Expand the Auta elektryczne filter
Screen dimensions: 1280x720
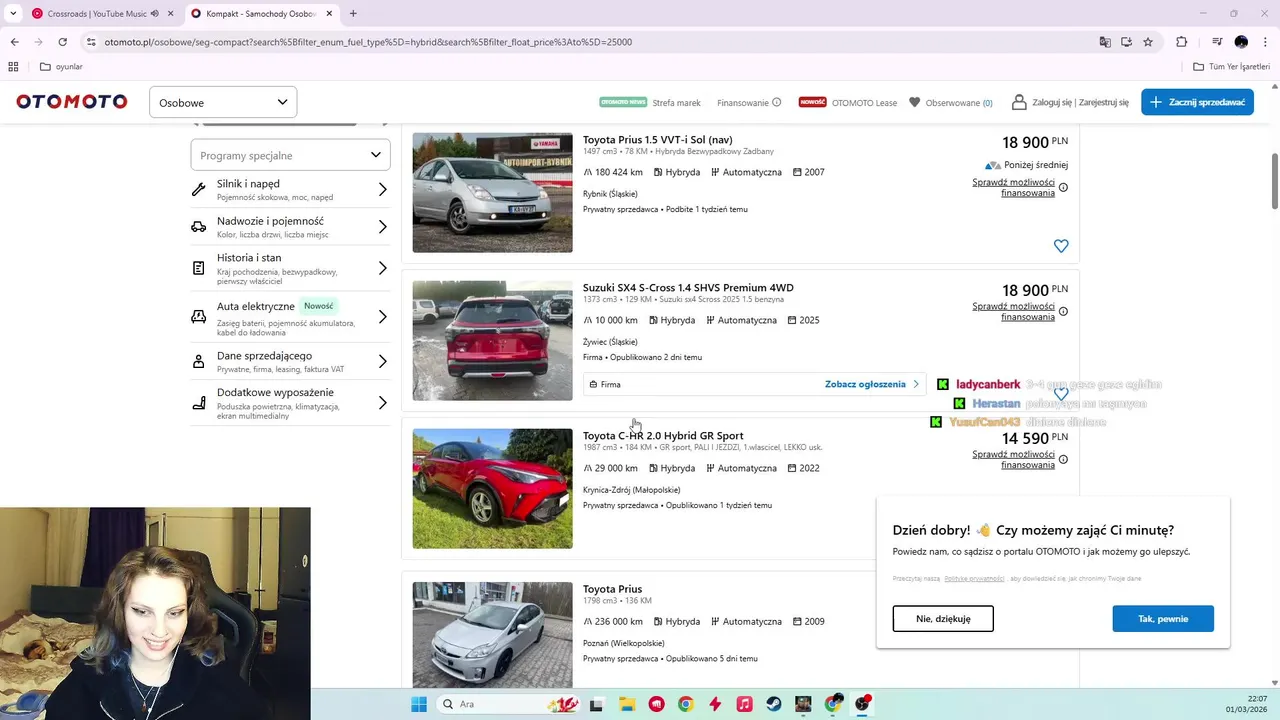(290, 317)
